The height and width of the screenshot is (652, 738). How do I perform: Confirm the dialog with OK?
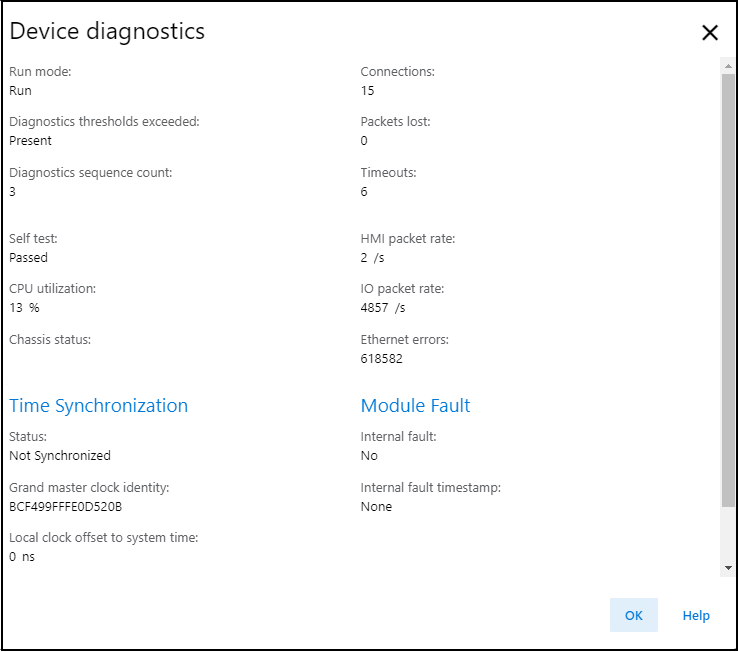pos(633,615)
